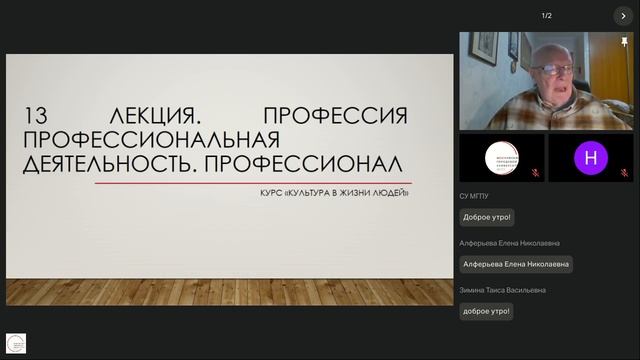Click sender name Зимина Таиса Васильевна
This screenshot has height=360, width=640.
click(502, 290)
